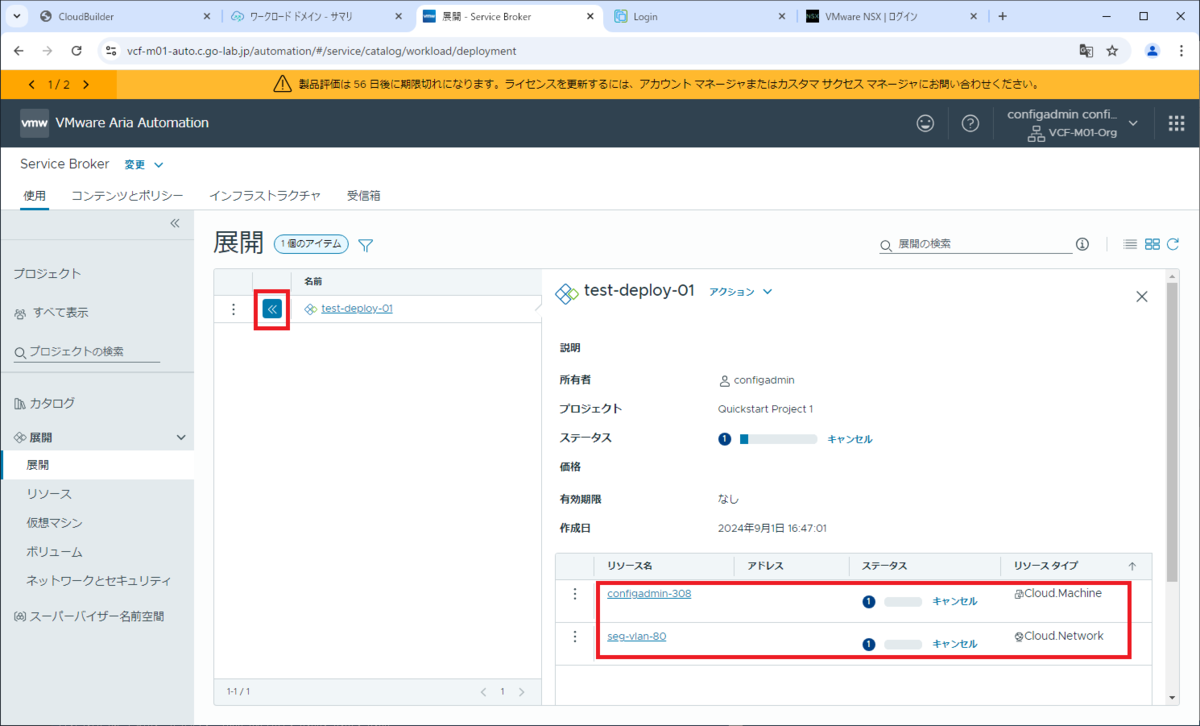The height and width of the screenshot is (726, 1200).
Task: Open Chrome profile avatar
Action: [x=1153, y=51]
